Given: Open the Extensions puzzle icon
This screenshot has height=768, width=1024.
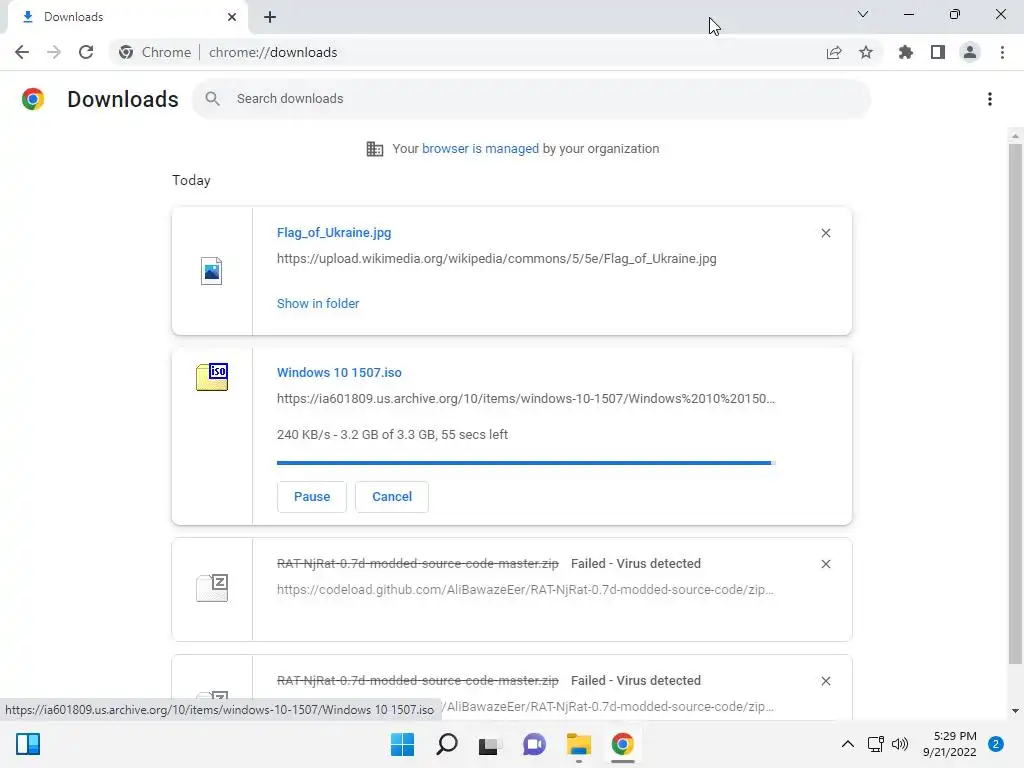Looking at the screenshot, I should click(x=906, y=52).
